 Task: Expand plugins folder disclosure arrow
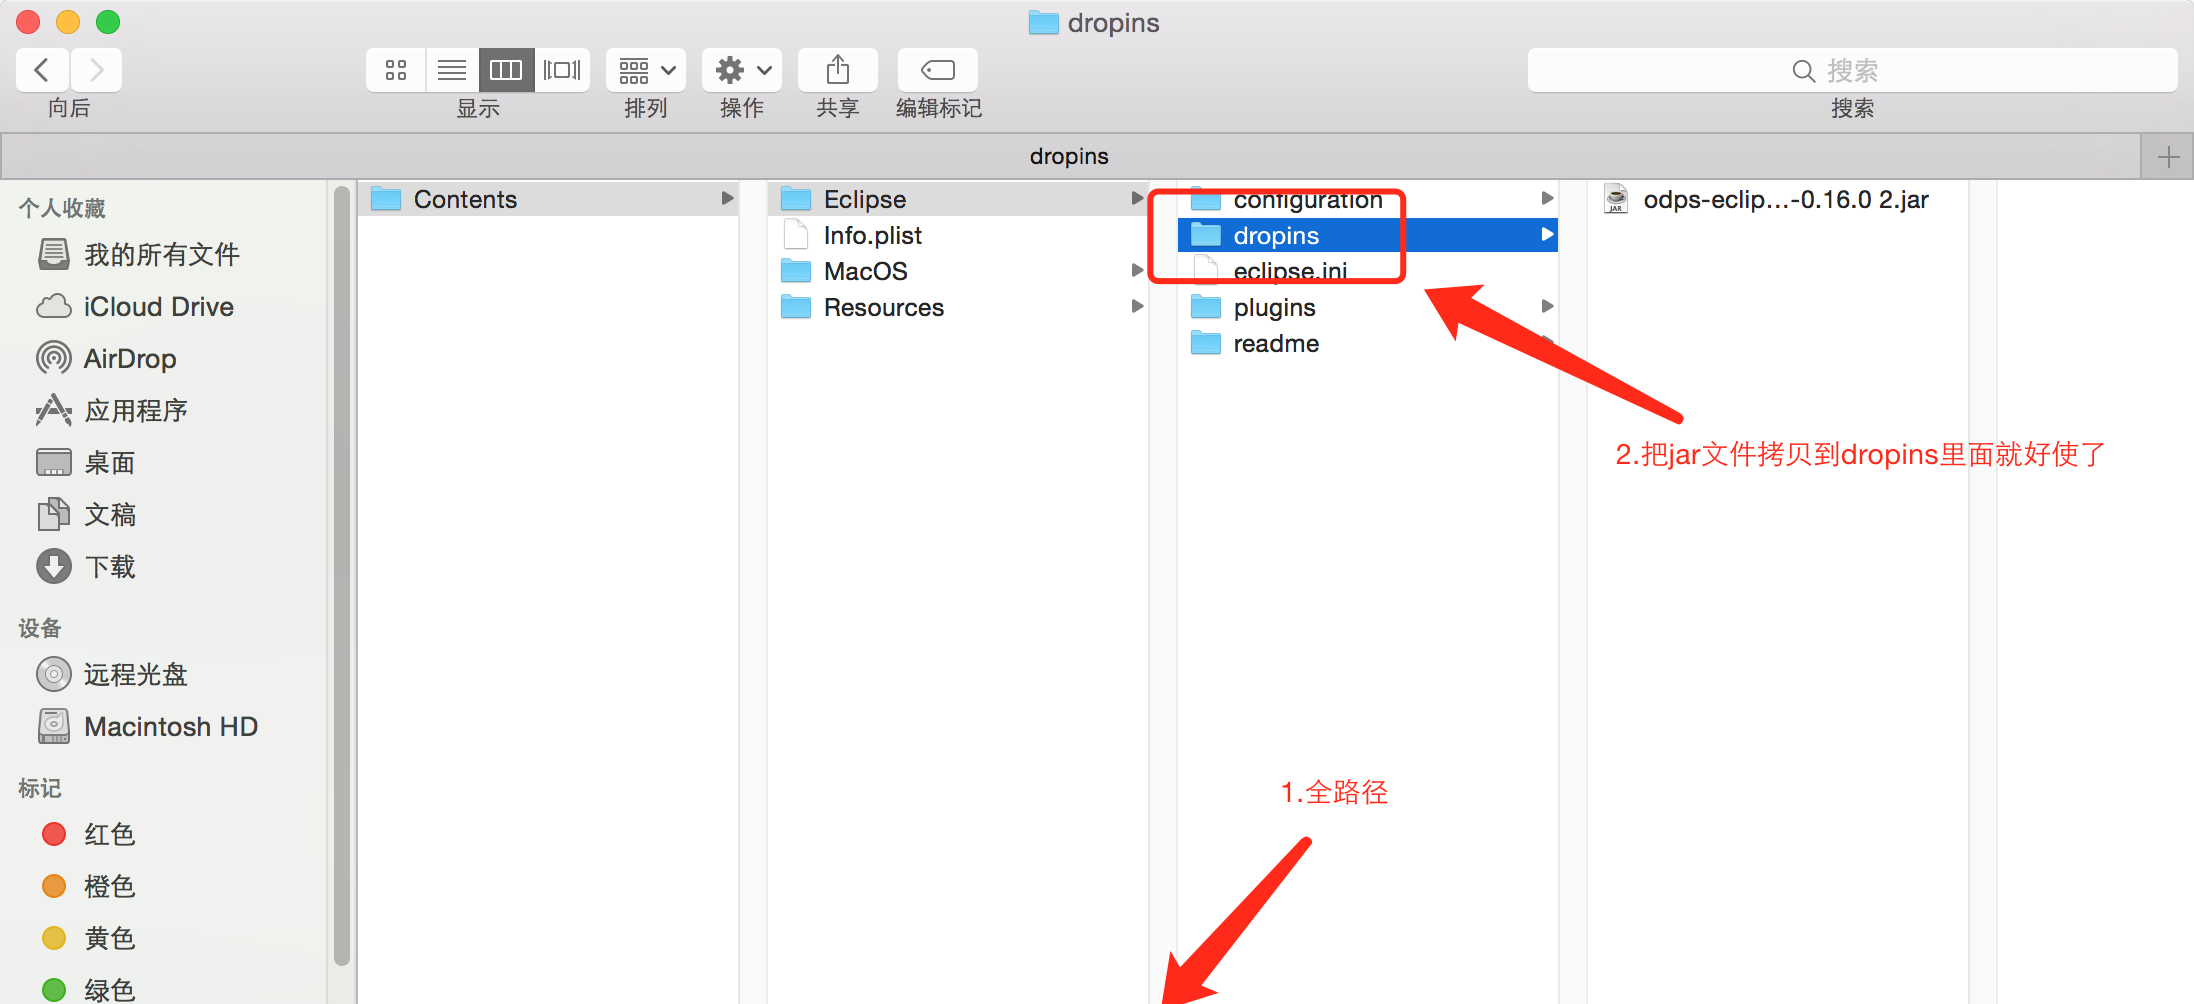click(x=1547, y=307)
